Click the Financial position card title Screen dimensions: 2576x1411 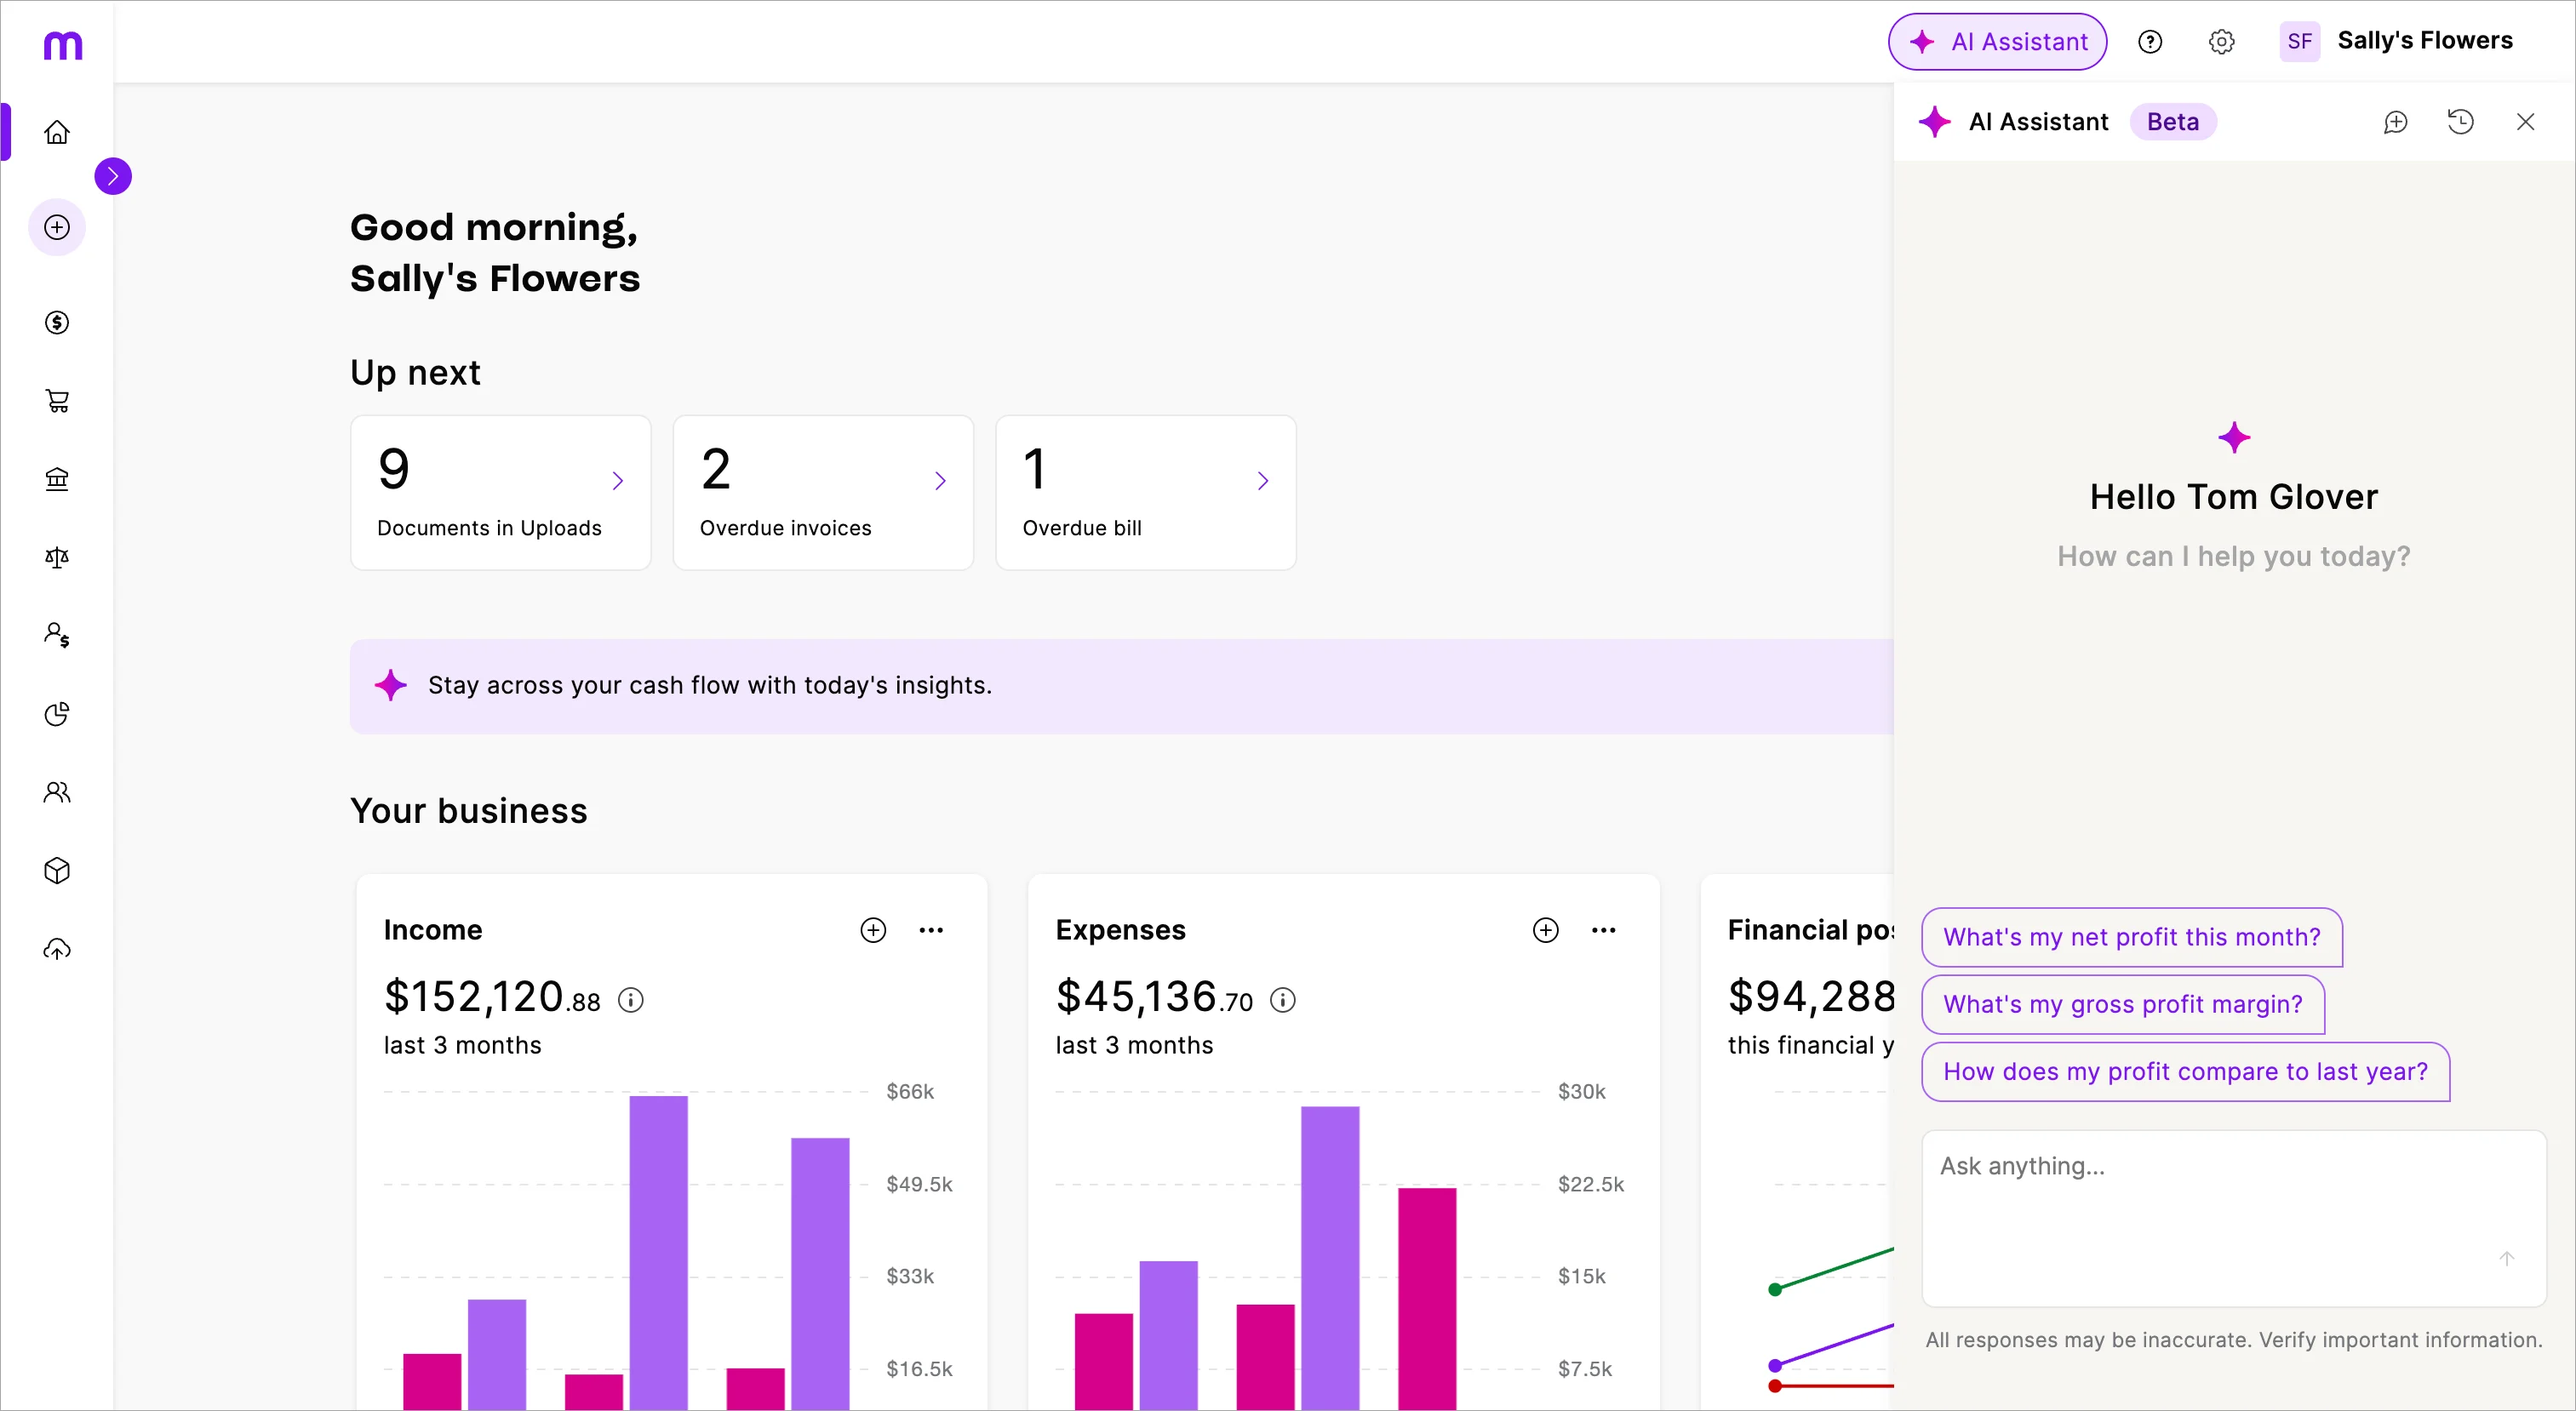(x=1810, y=930)
